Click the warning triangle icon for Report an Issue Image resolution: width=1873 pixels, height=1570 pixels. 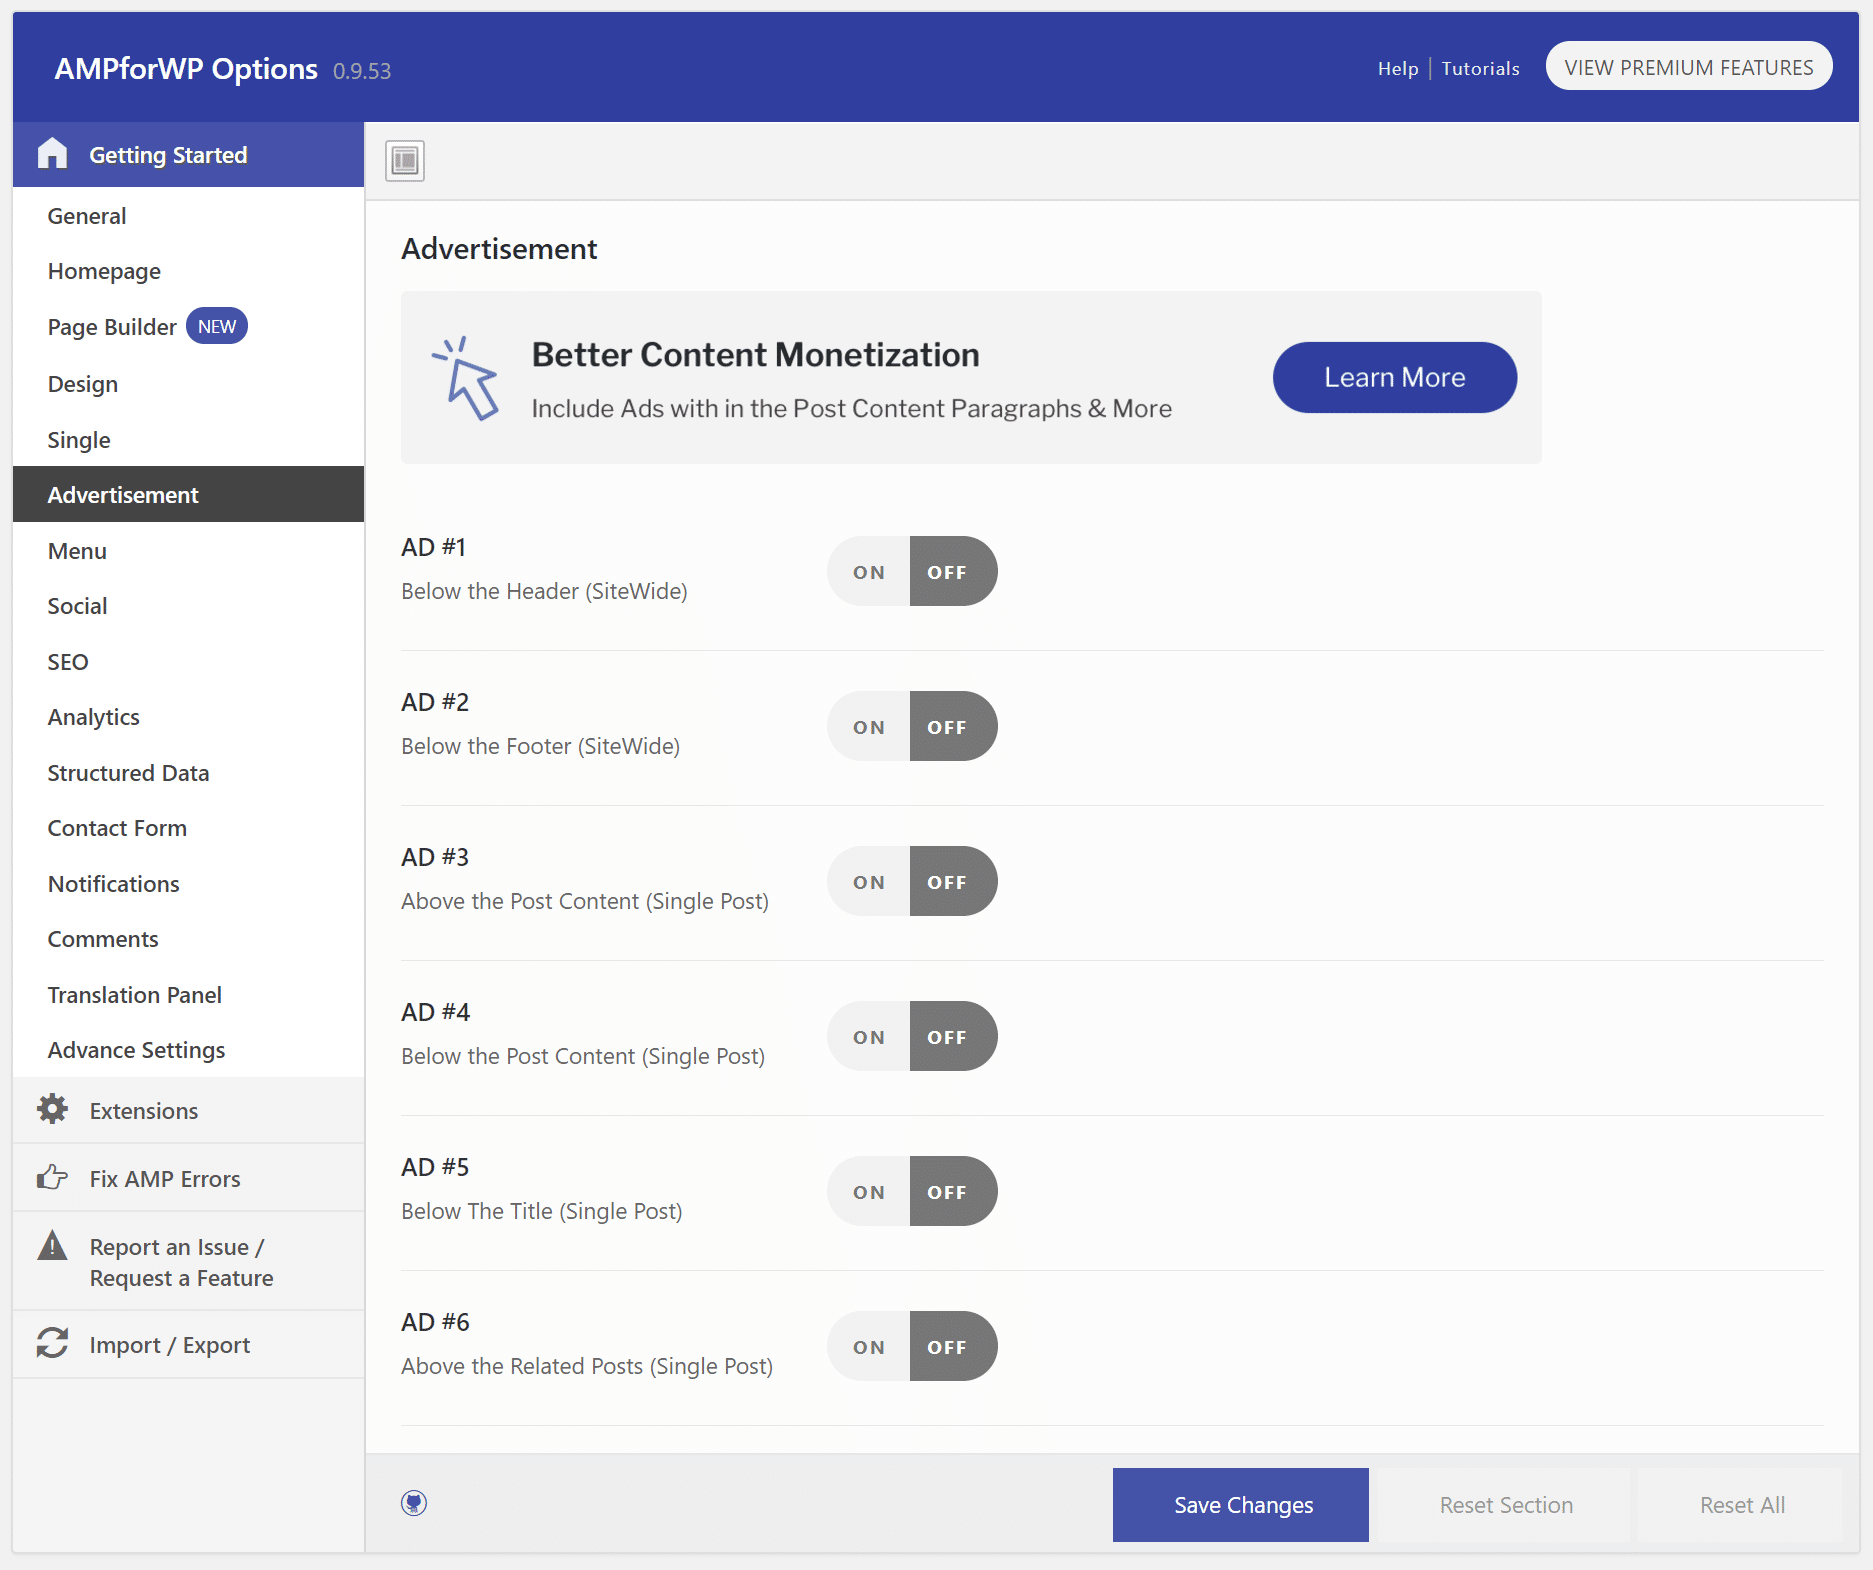click(52, 1247)
